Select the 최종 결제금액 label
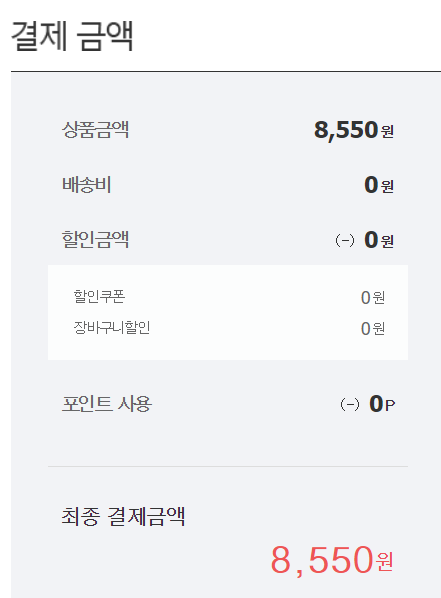This screenshot has height=598, width=441. 123,517
